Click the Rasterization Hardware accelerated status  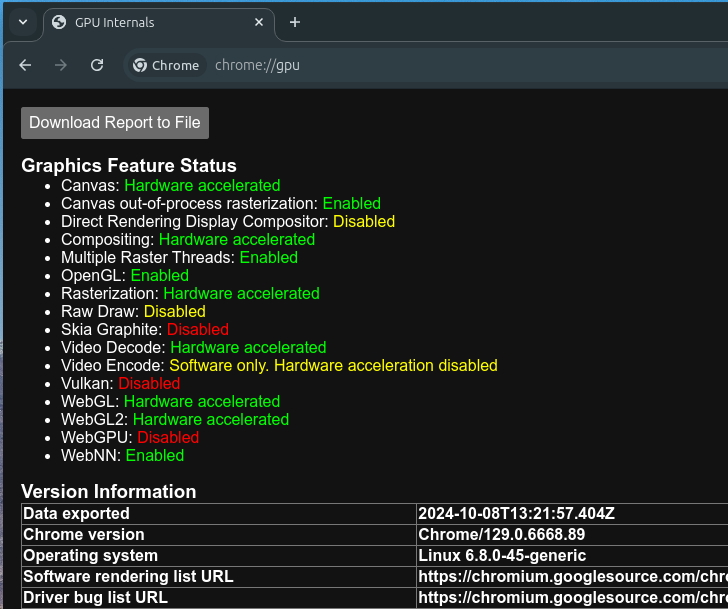(241, 294)
